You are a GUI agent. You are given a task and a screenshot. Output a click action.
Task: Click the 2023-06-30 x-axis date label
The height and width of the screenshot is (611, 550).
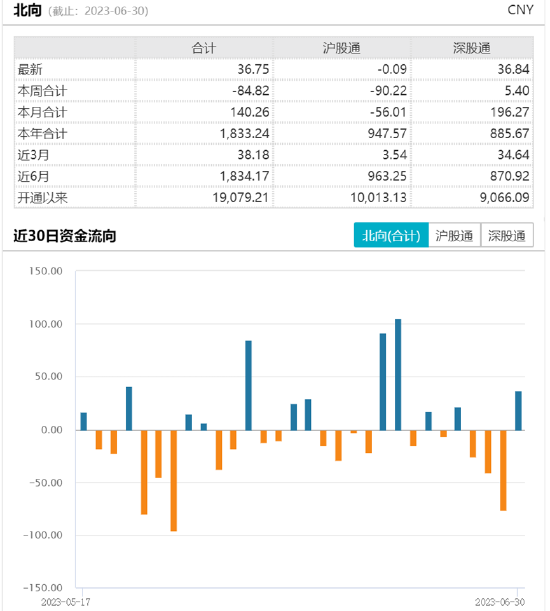pos(500,602)
